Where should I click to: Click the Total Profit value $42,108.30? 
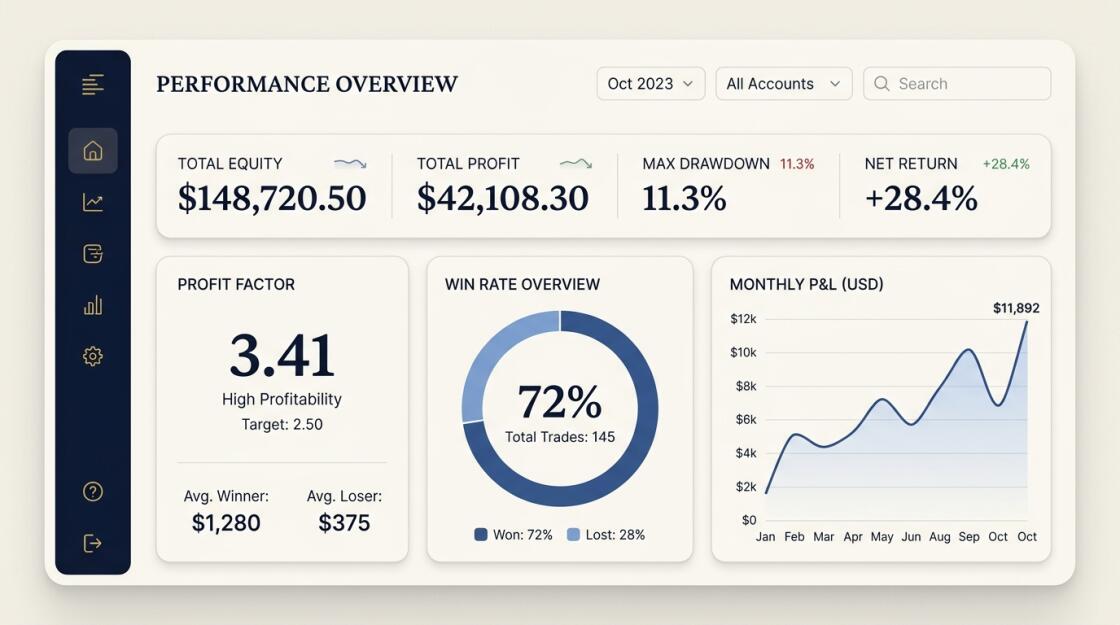tap(503, 198)
